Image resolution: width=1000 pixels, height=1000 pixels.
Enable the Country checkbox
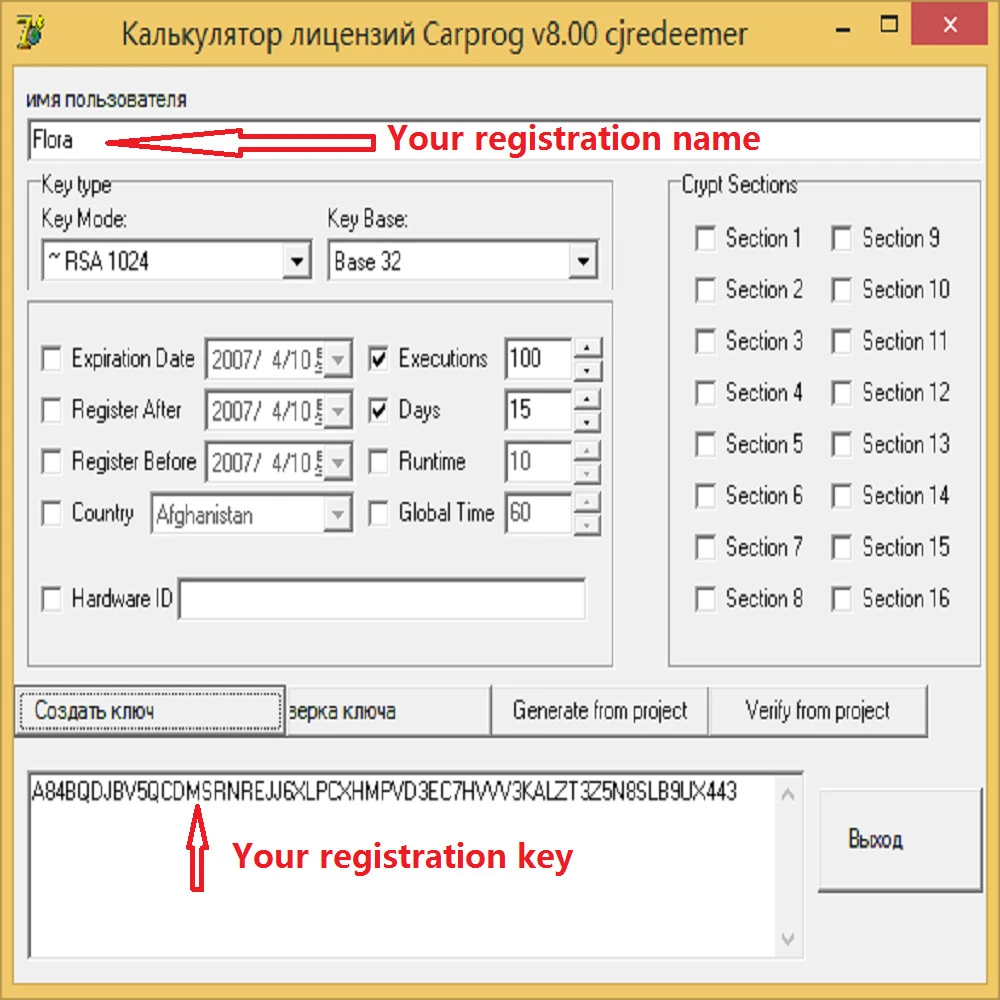point(51,513)
